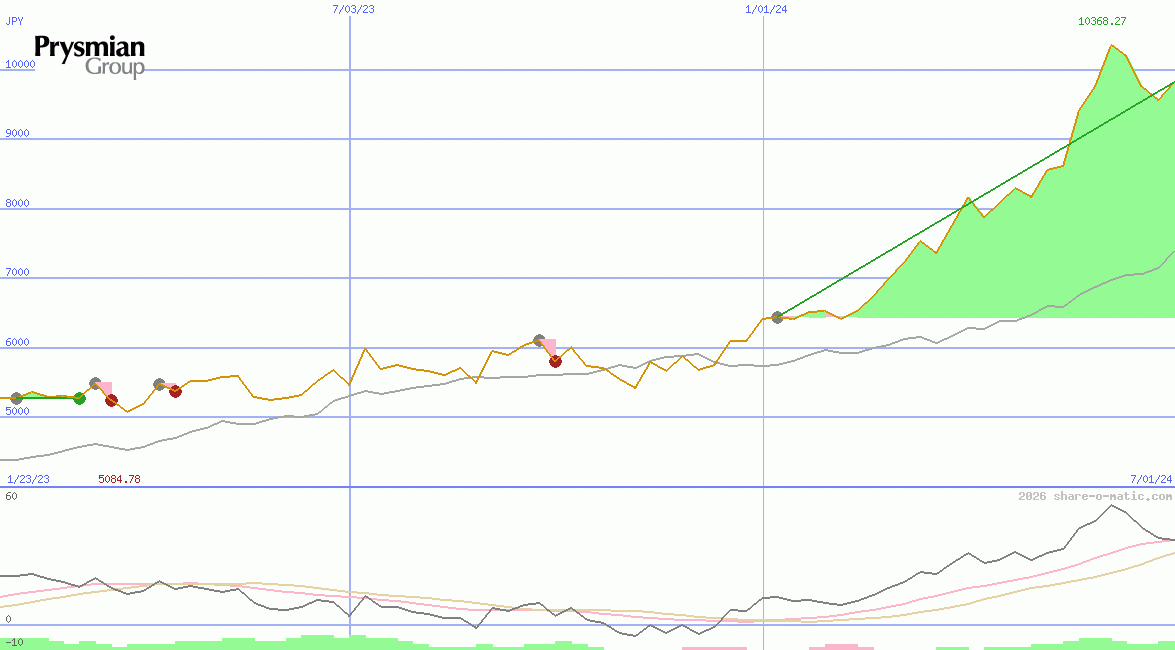
Task: Open the share-o-matic.com watermark link
Action: [1094, 496]
